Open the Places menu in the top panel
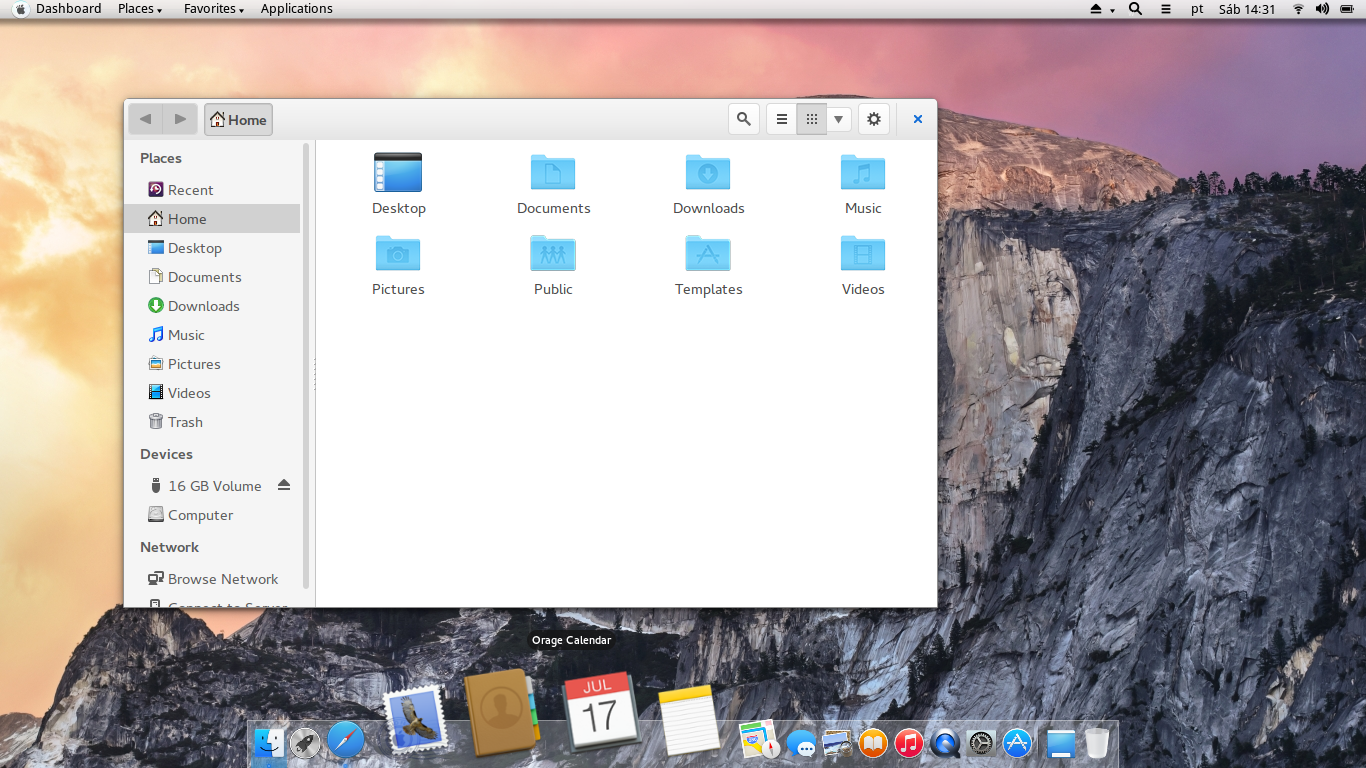Screen dimensions: 1366x768 pyautogui.click(x=140, y=9)
